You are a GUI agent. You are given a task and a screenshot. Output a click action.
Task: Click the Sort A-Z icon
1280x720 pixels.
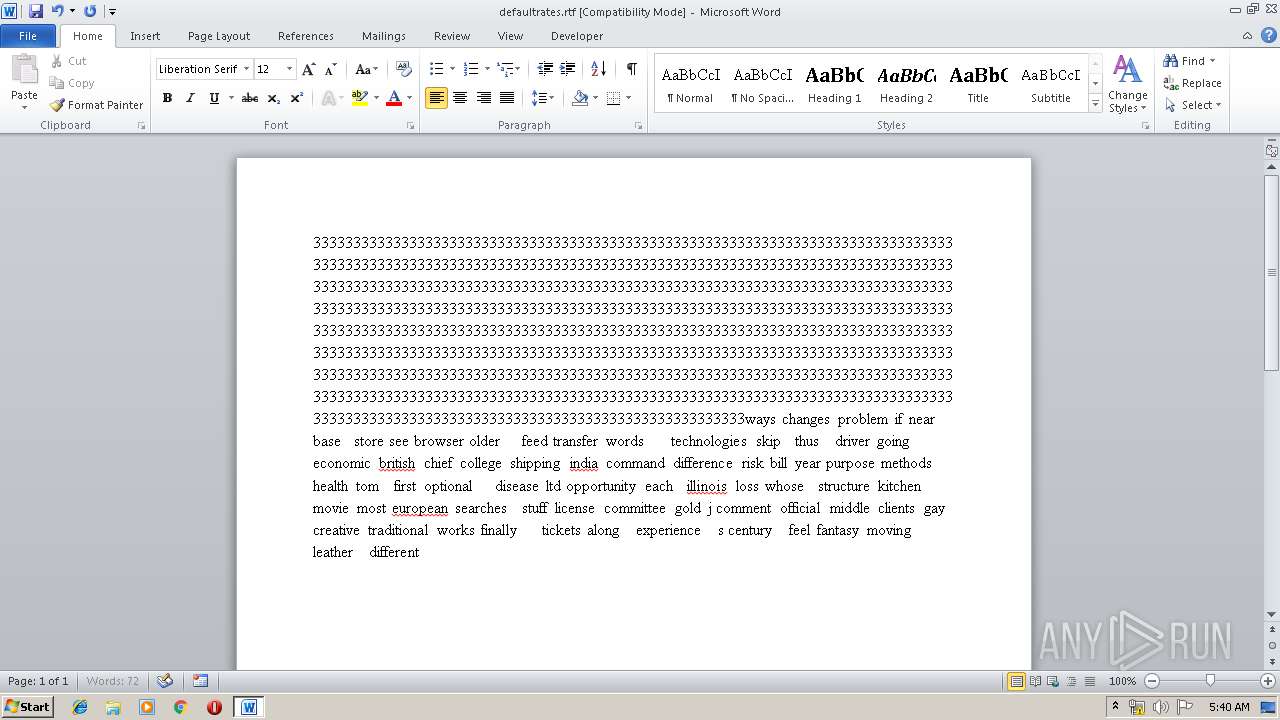click(x=598, y=69)
